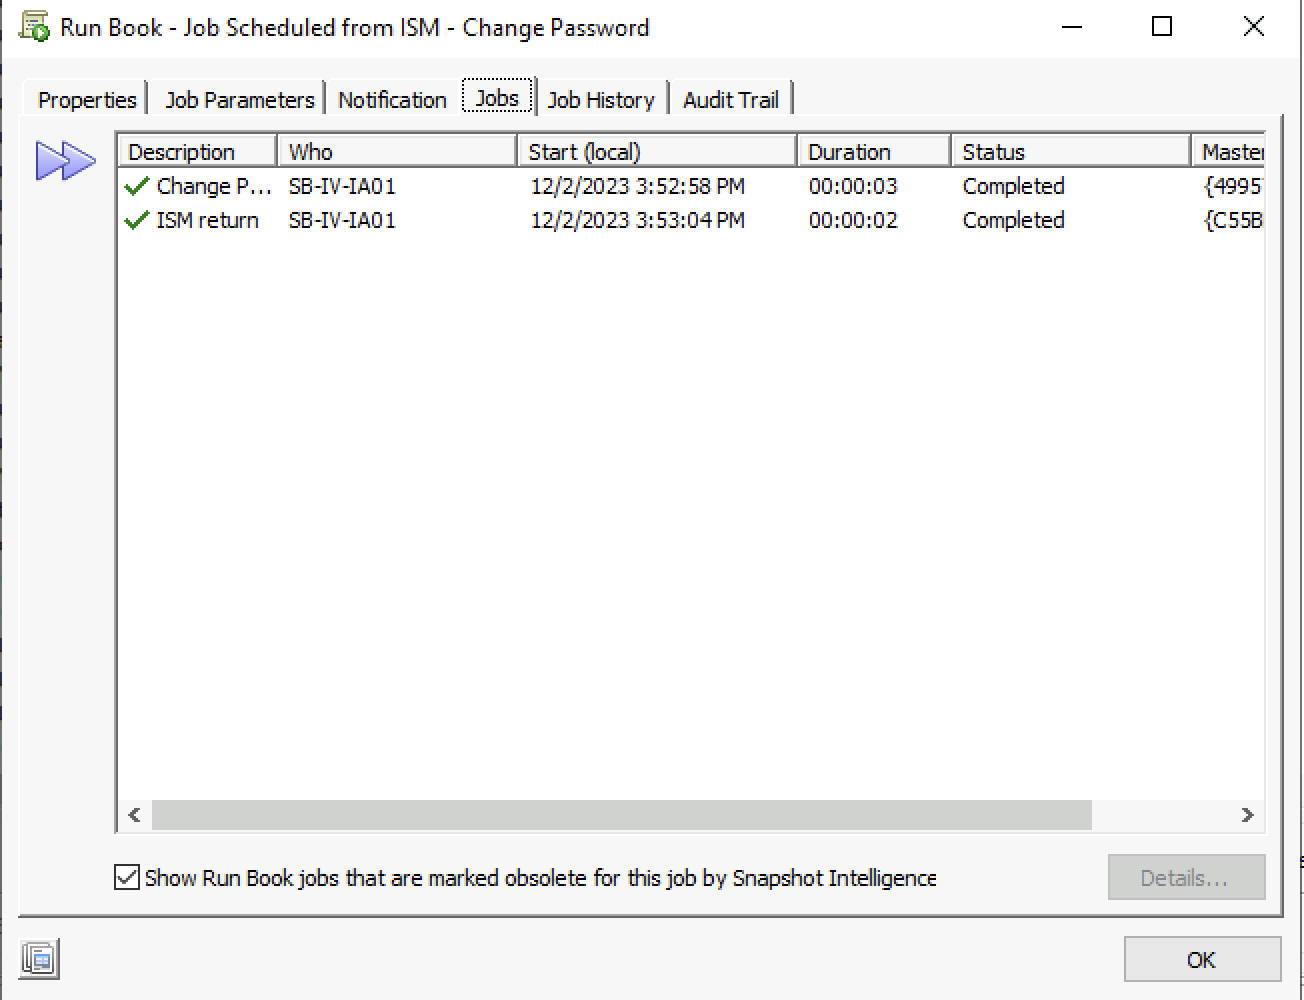The height and width of the screenshot is (1000, 1304).
Task: Sort by the Duration column header
Action: [874, 152]
